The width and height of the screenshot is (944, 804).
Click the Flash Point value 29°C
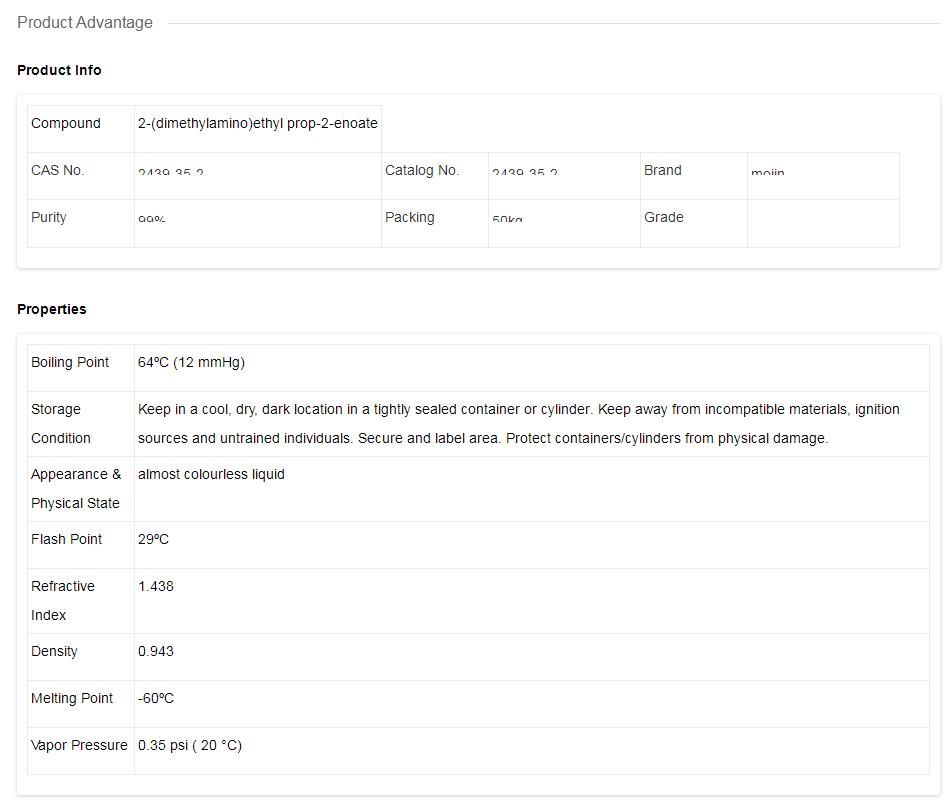(x=153, y=539)
